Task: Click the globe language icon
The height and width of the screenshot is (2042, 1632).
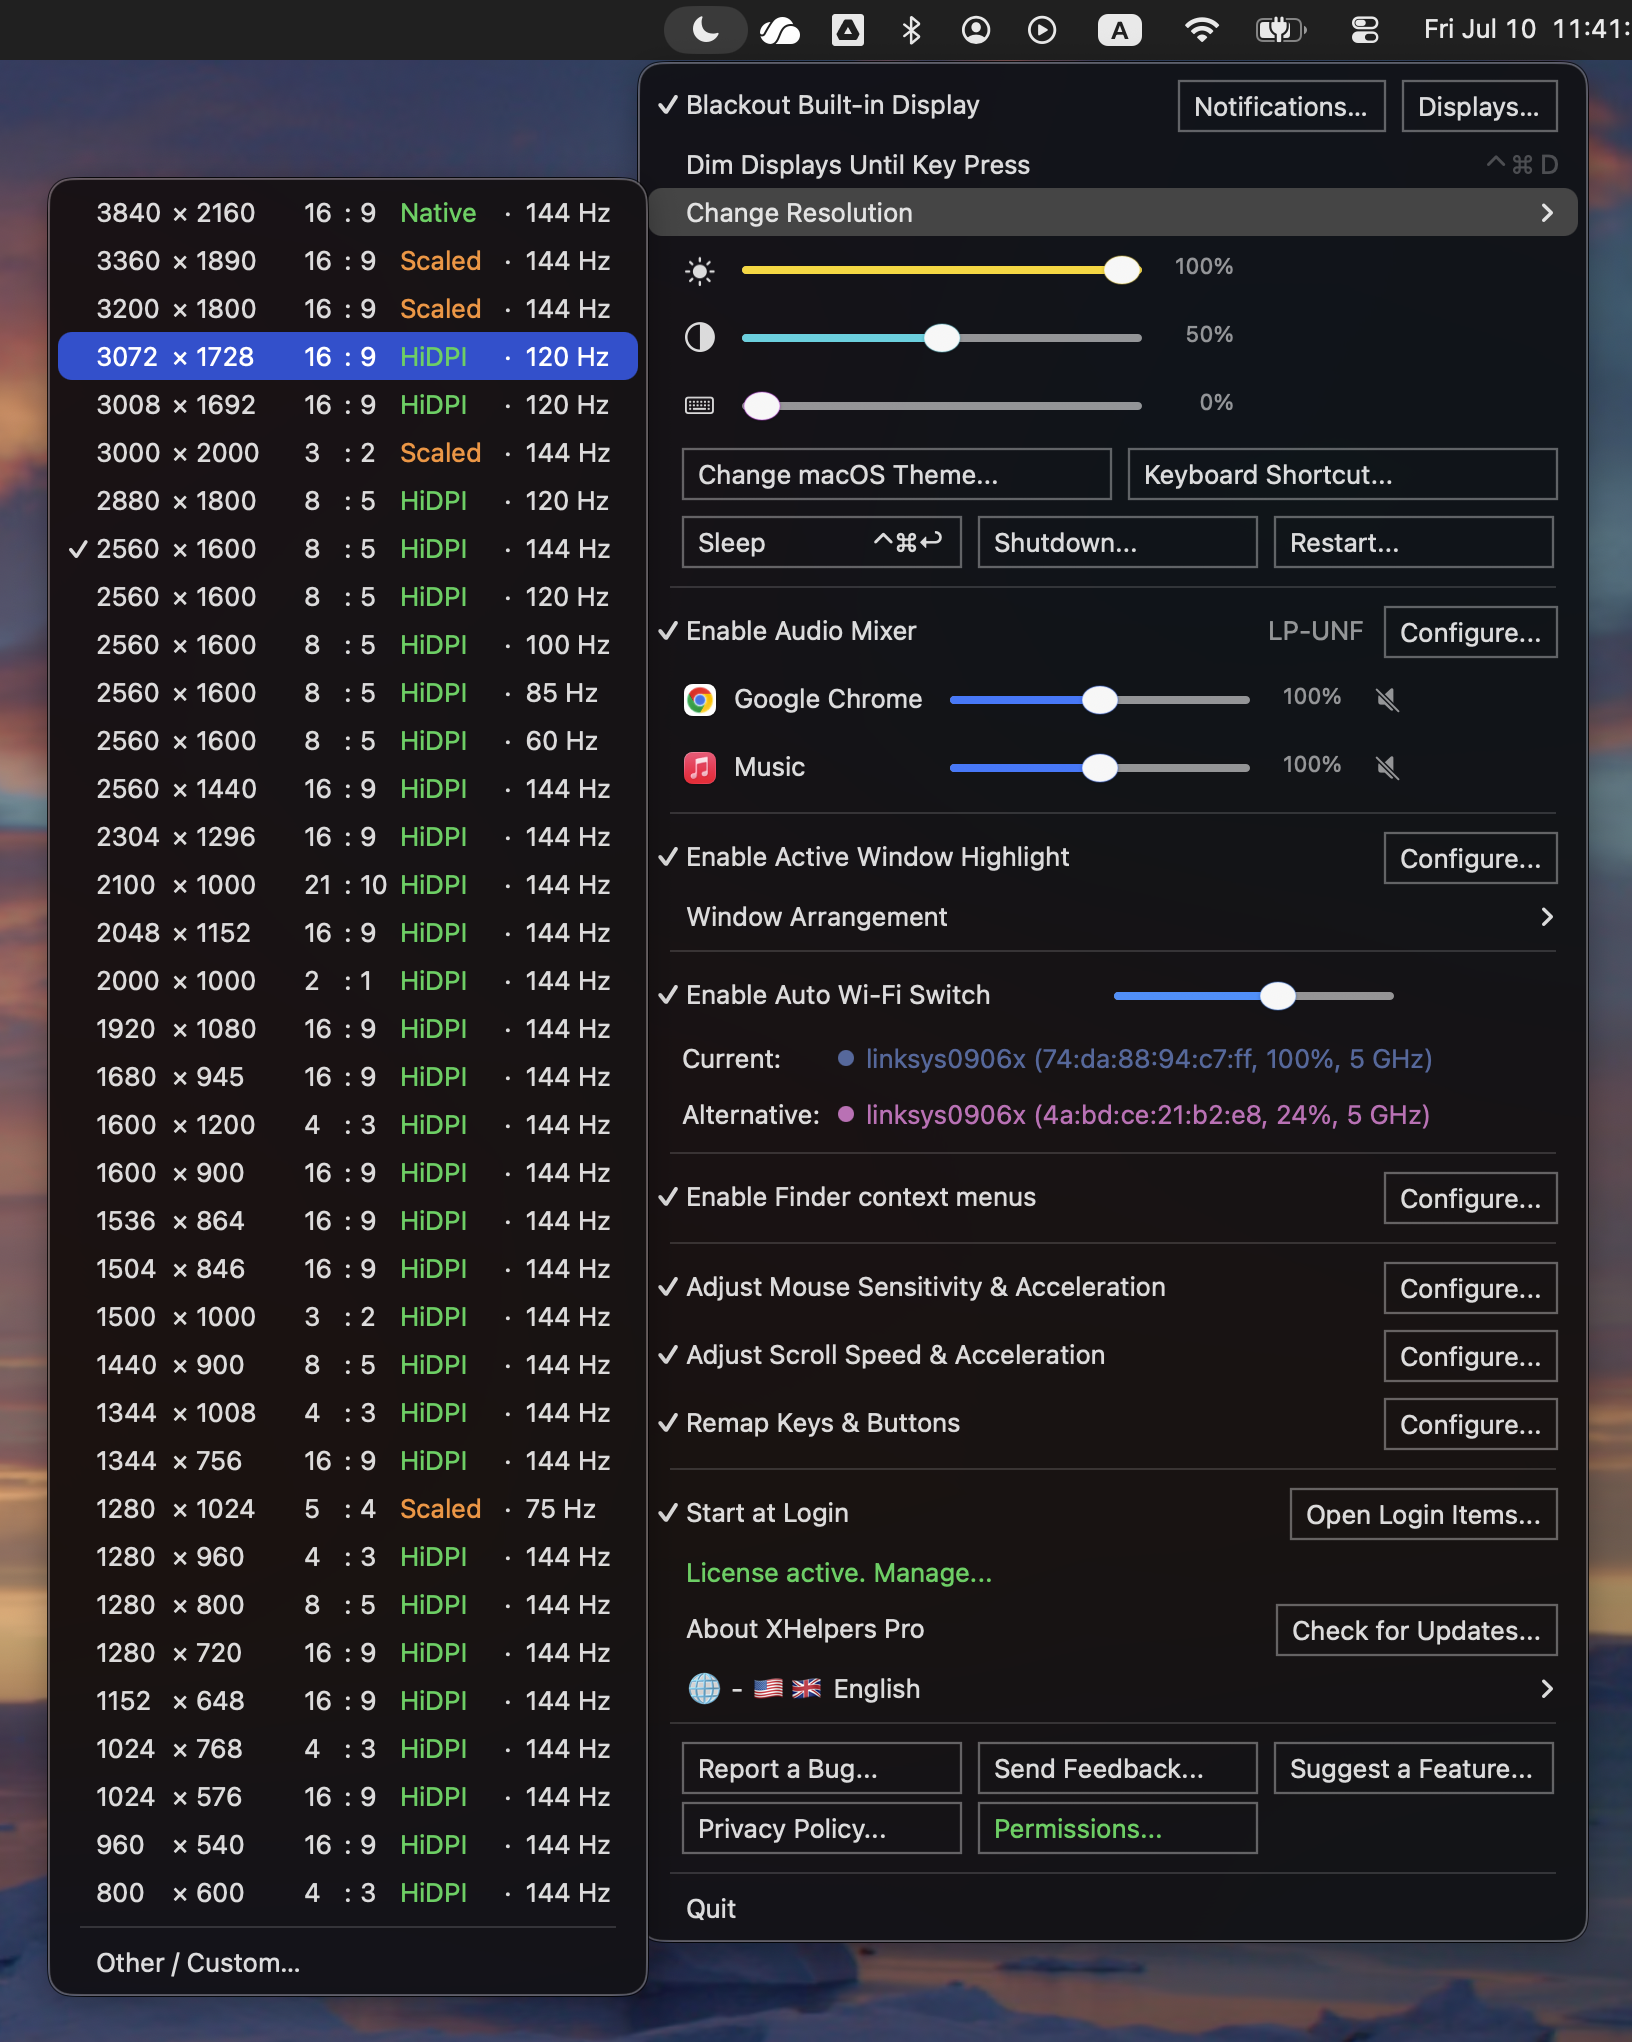Action: pos(704,1689)
